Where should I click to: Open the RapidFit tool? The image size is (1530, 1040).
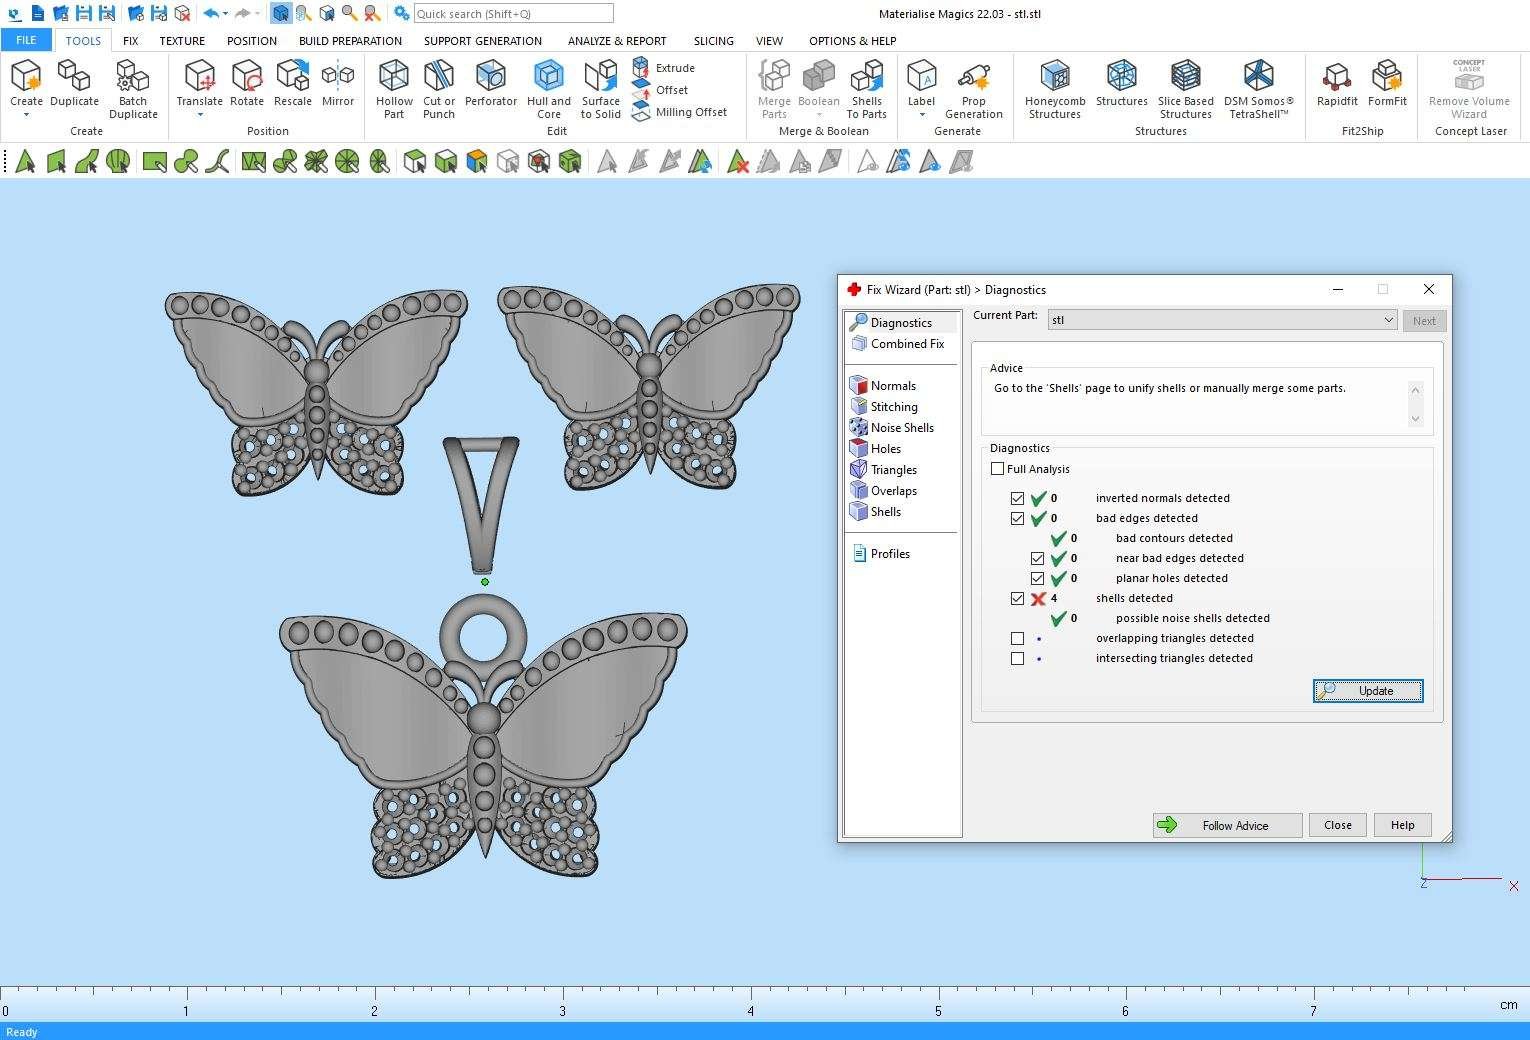pyautogui.click(x=1336, y=84)
